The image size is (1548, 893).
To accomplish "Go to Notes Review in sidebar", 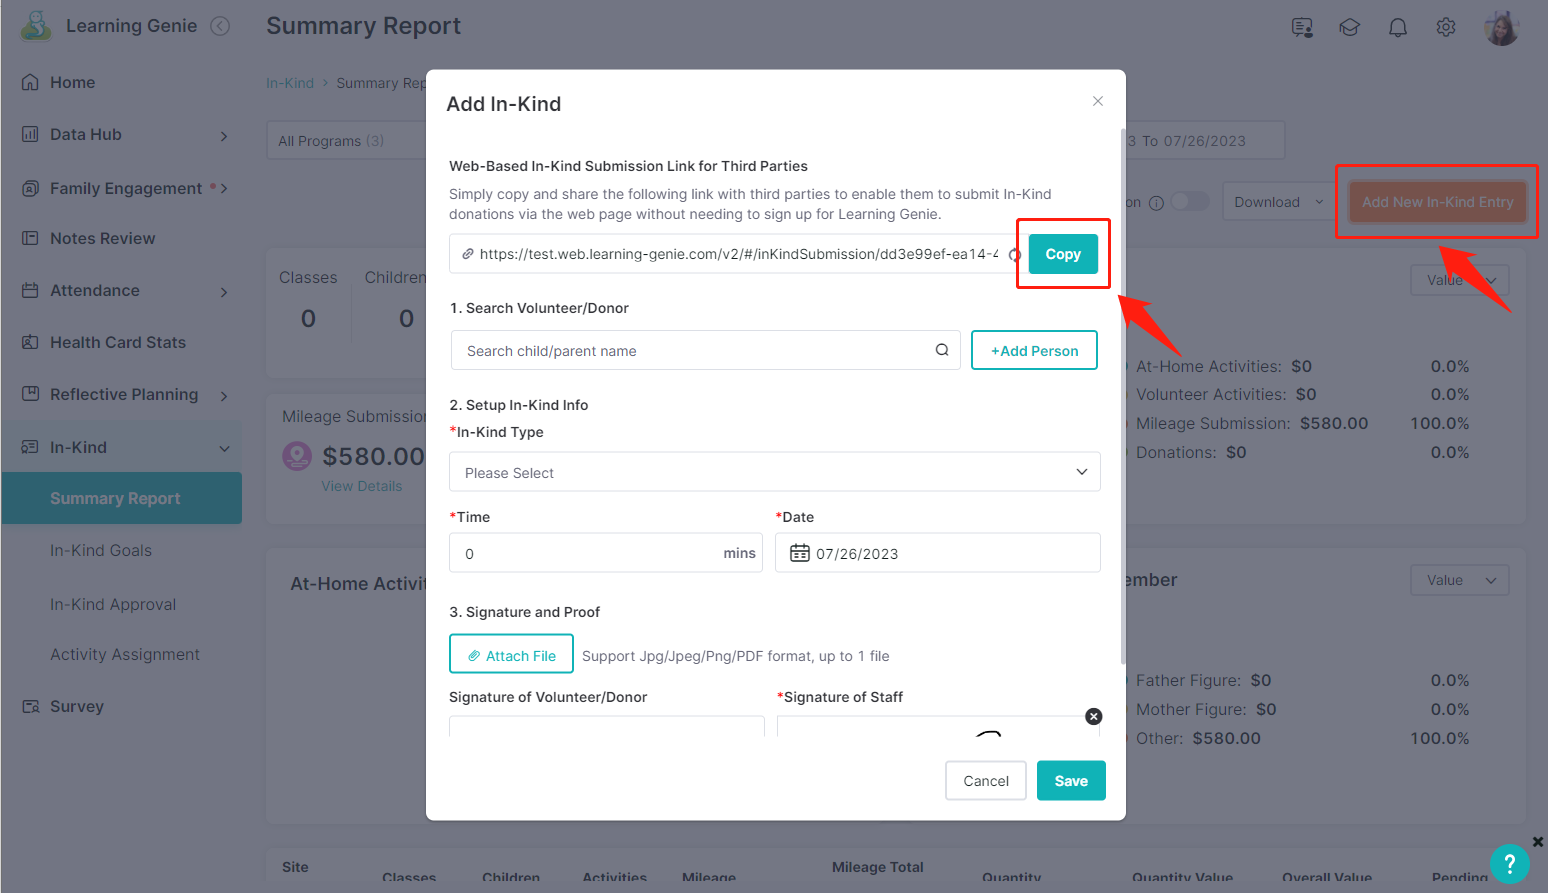I will click(103, 239).
